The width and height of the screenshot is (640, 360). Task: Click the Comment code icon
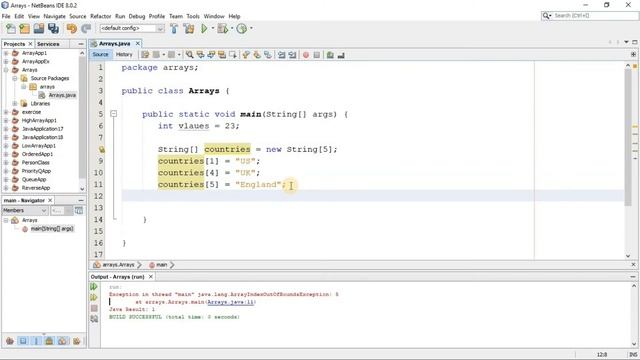(x=330, y=55)
